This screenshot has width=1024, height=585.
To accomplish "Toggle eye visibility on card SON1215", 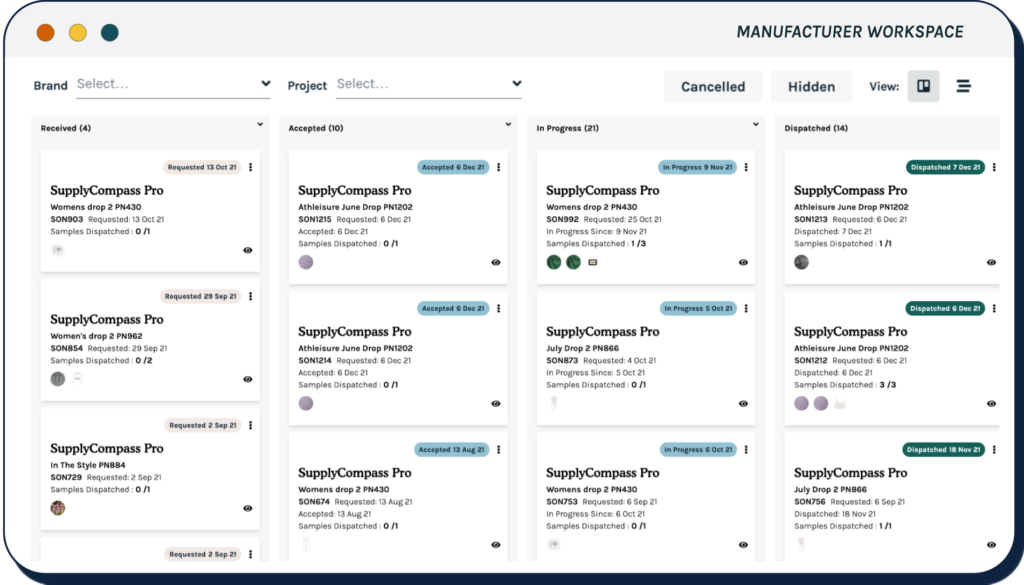I will 496,262.
